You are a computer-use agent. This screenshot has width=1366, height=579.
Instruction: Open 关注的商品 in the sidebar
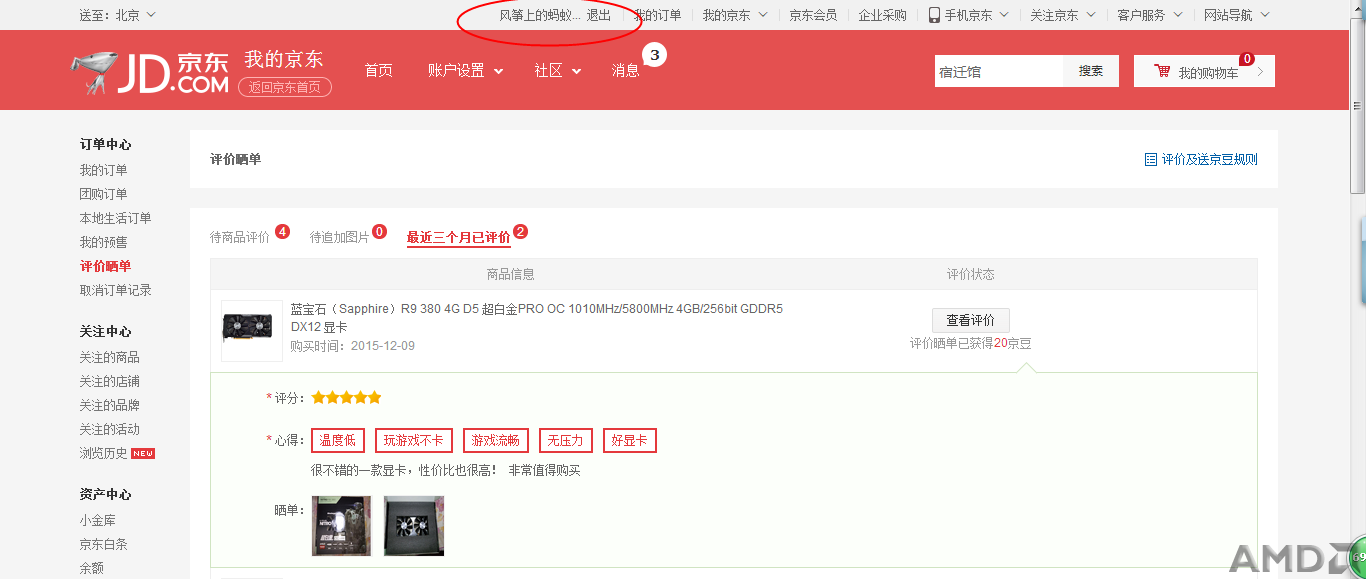pos(110,357)
